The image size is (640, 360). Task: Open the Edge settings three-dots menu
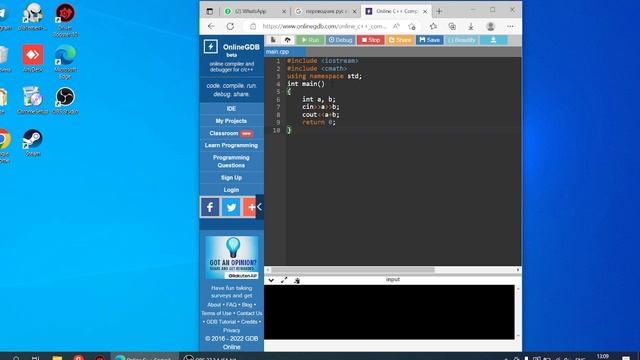click(510, 26)
